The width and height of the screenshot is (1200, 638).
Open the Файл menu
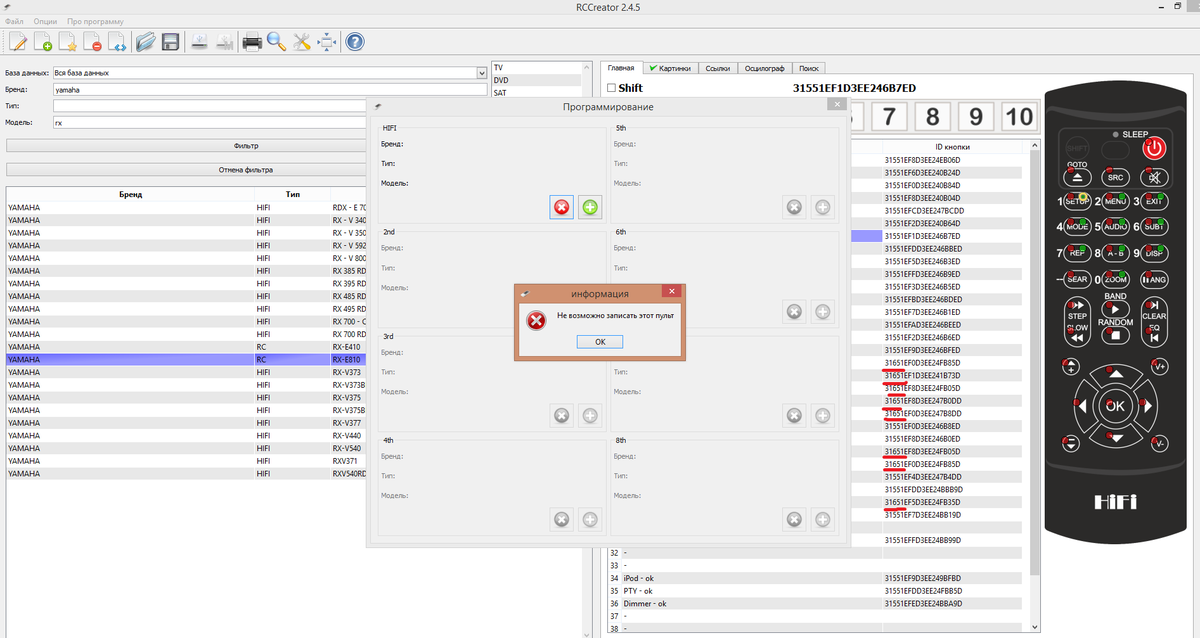coord(15,21)
